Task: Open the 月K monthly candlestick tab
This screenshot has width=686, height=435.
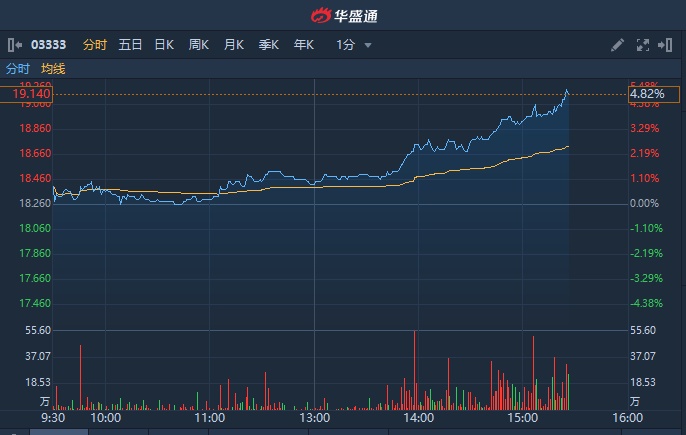Action: [x=234, y=45]
